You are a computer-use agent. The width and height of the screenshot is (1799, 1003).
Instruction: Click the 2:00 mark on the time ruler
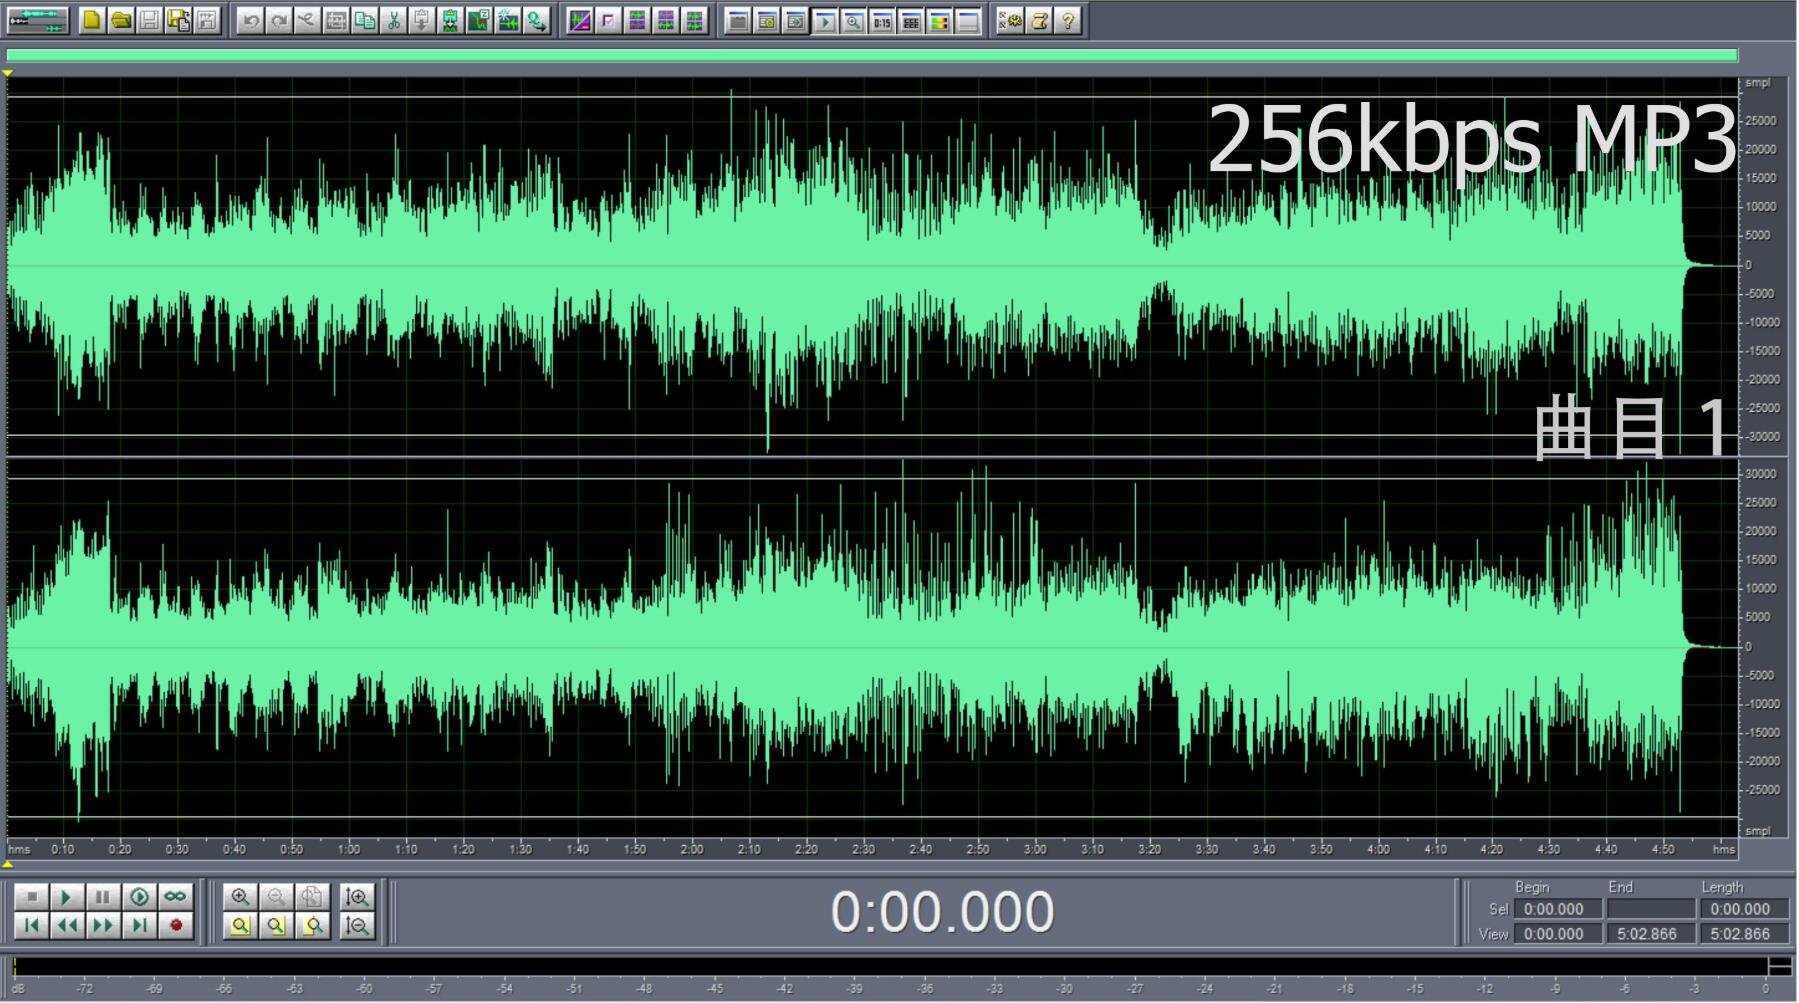[x=691, y=849]
